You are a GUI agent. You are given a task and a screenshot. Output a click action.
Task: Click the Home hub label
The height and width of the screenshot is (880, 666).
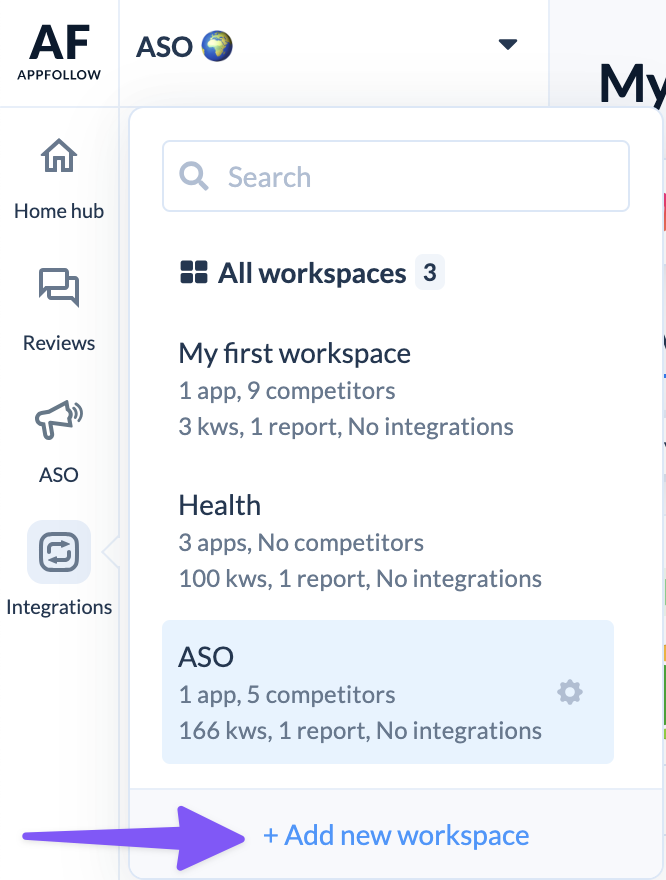pyautogui.click(x=59, y=211)
